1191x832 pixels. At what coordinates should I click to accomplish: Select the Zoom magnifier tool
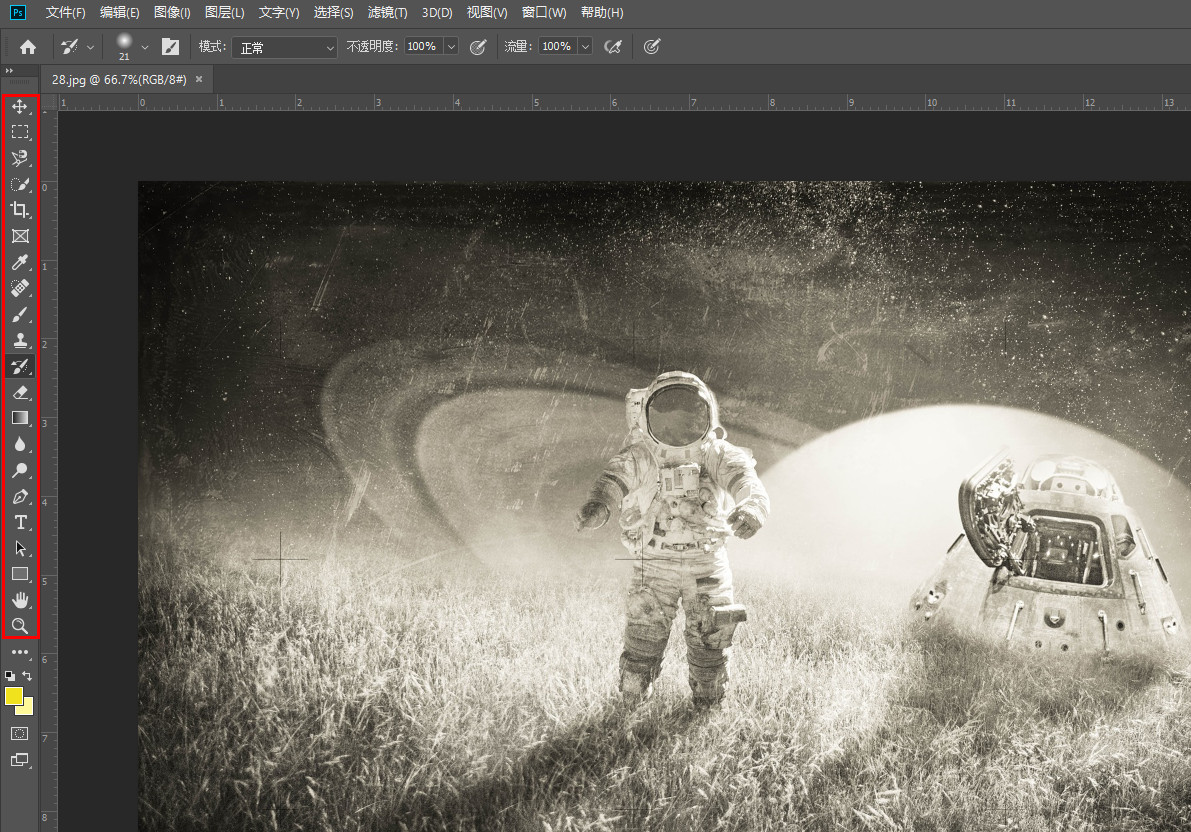click(20, 626)
